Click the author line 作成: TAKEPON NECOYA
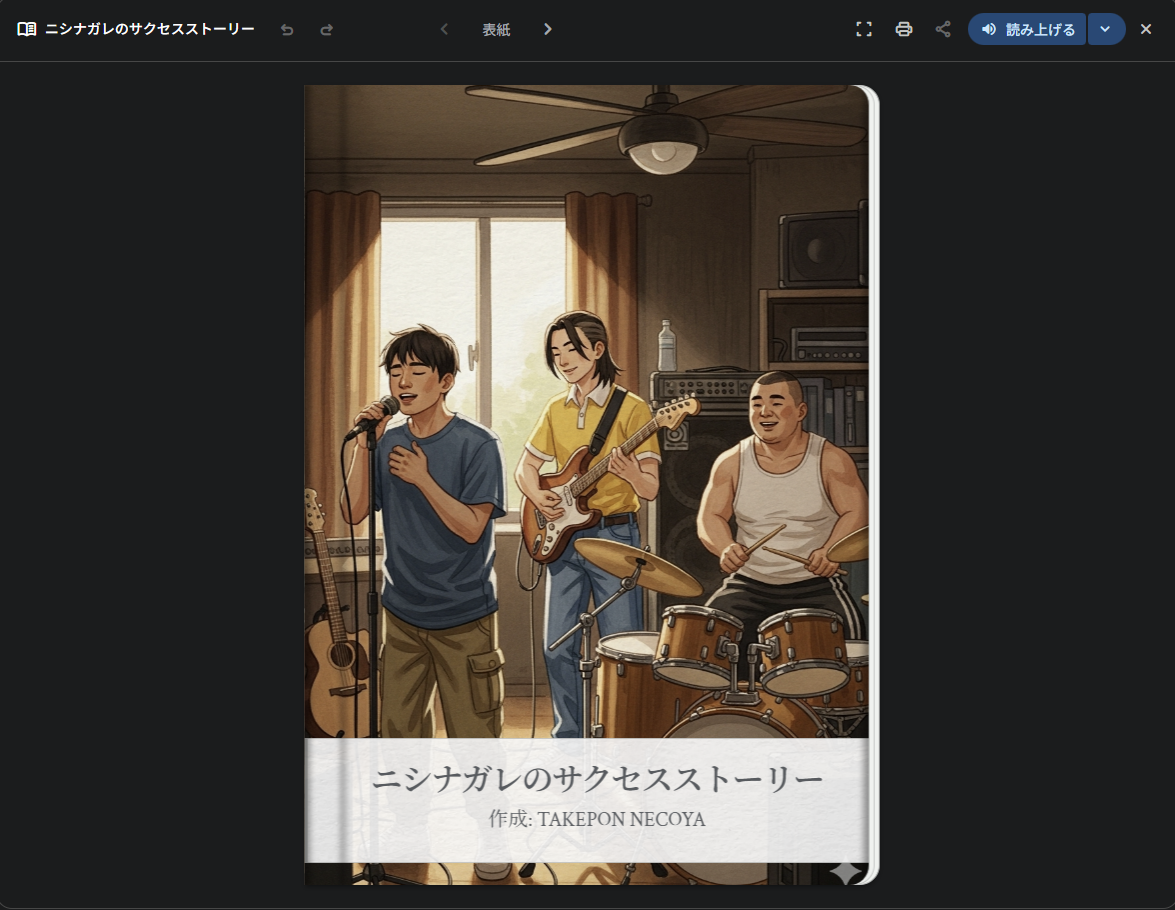Screen dimensions: 1175x910 pos(597,819)
